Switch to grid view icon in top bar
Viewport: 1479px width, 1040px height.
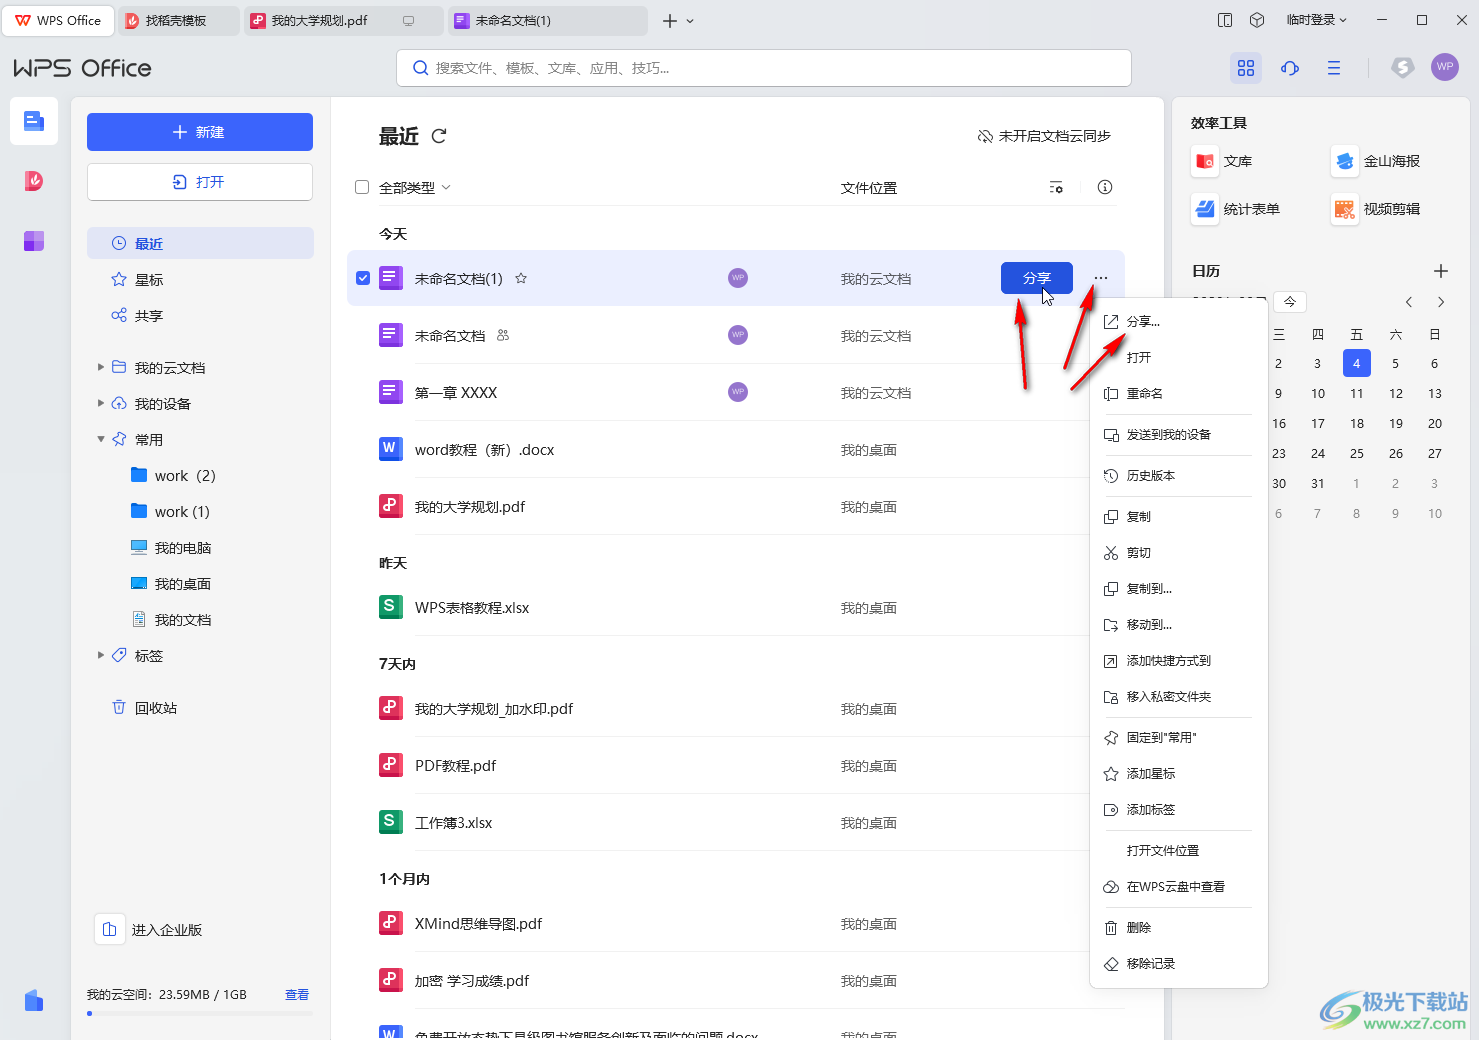point(1246,68)
